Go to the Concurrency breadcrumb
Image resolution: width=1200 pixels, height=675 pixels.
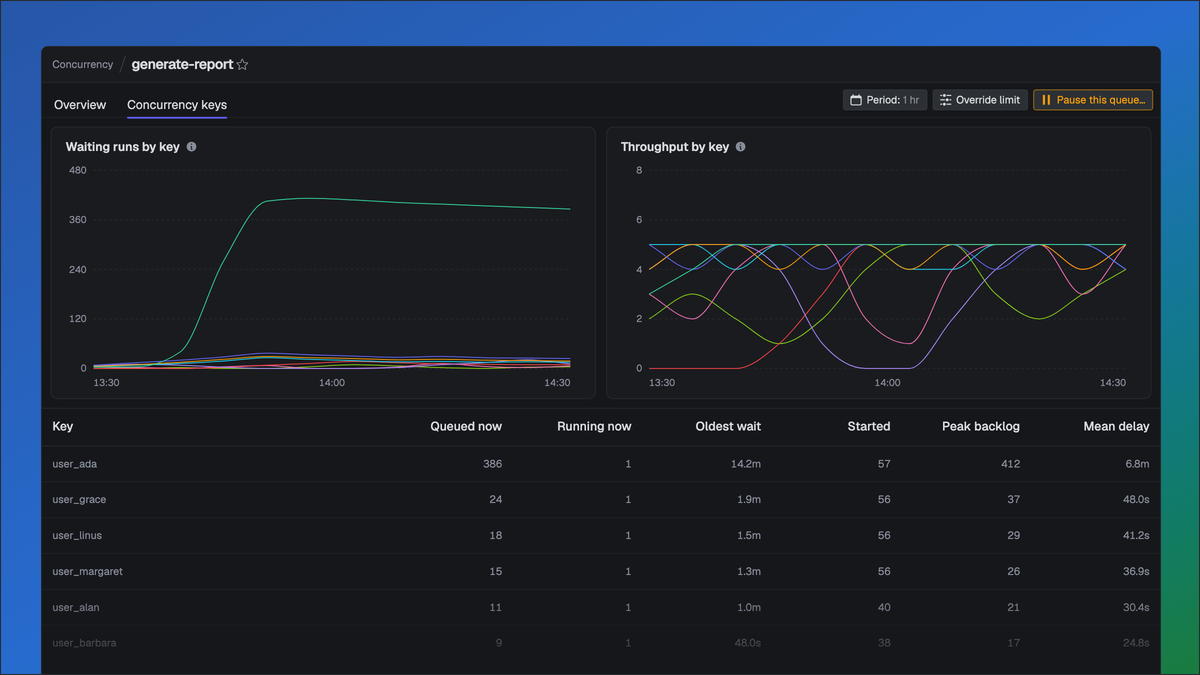pos(83,65)
